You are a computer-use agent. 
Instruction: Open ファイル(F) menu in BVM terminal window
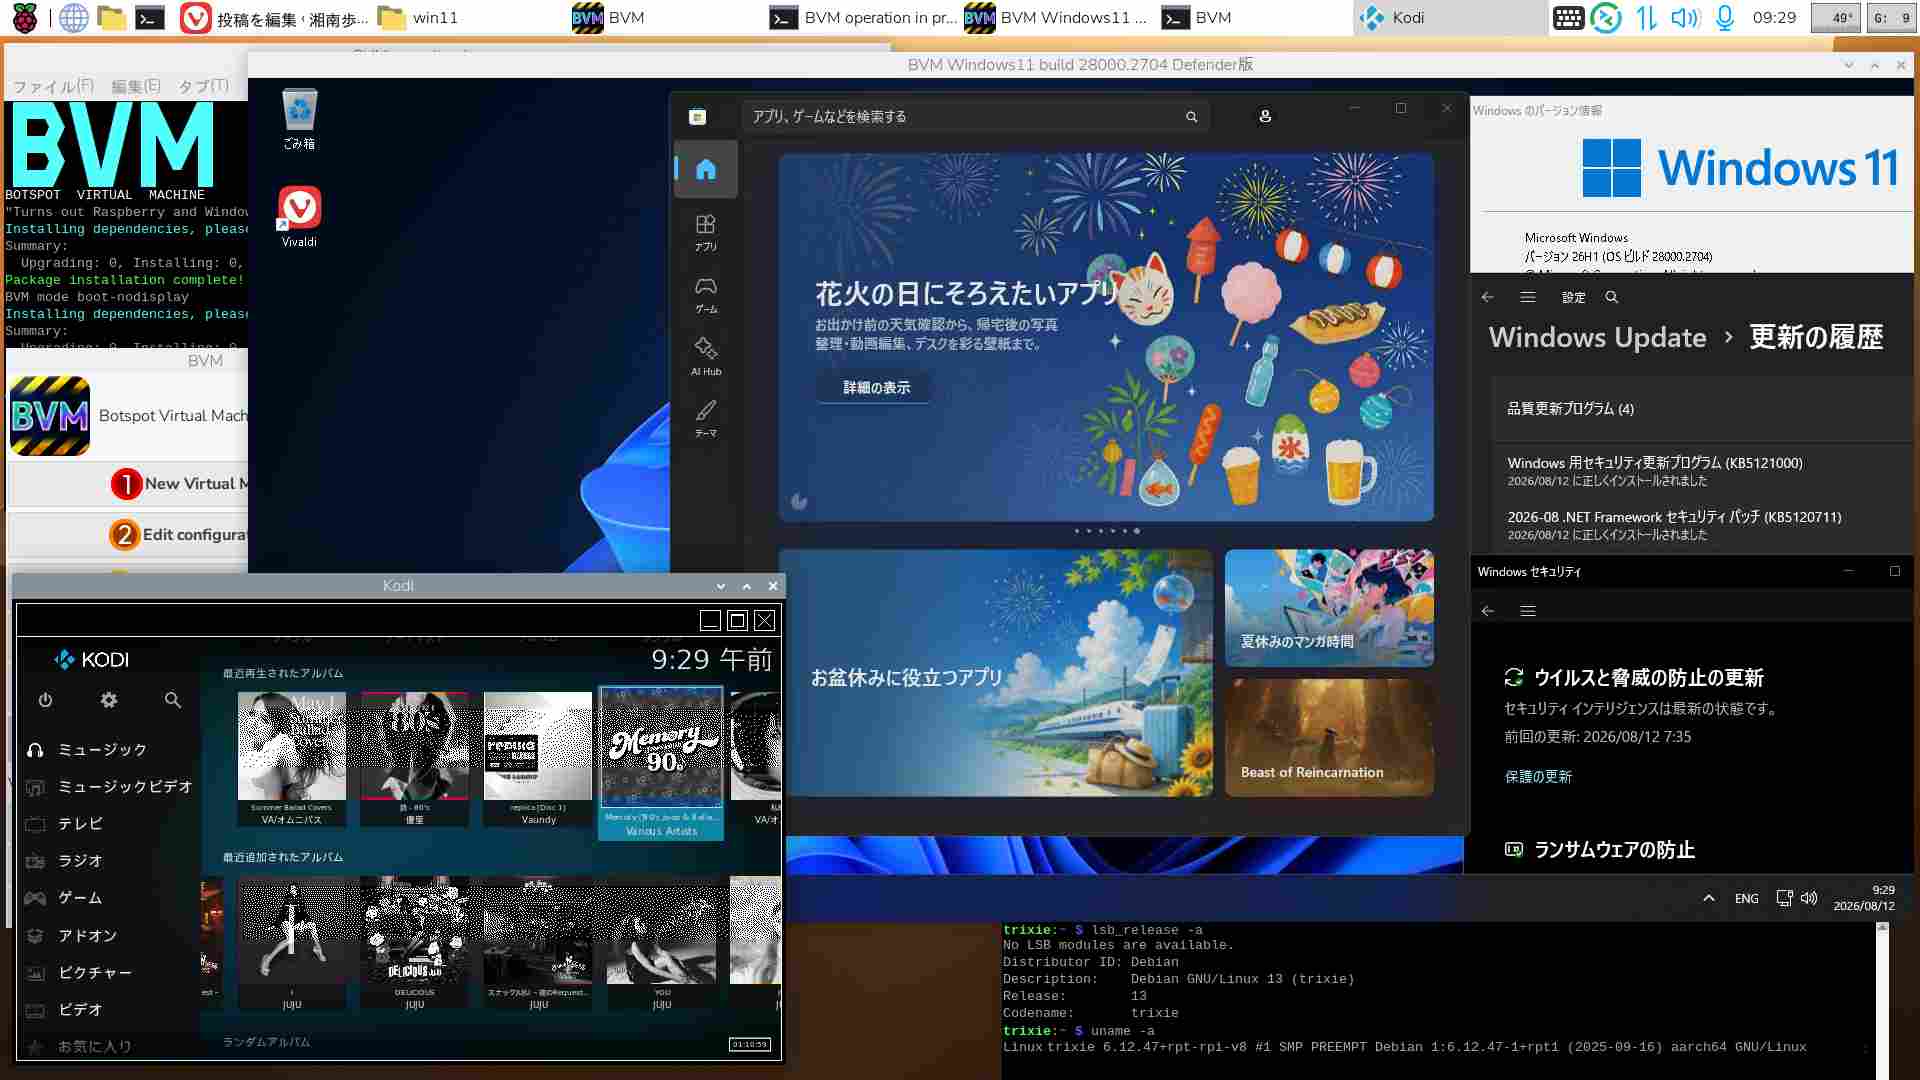coord(53,86)
